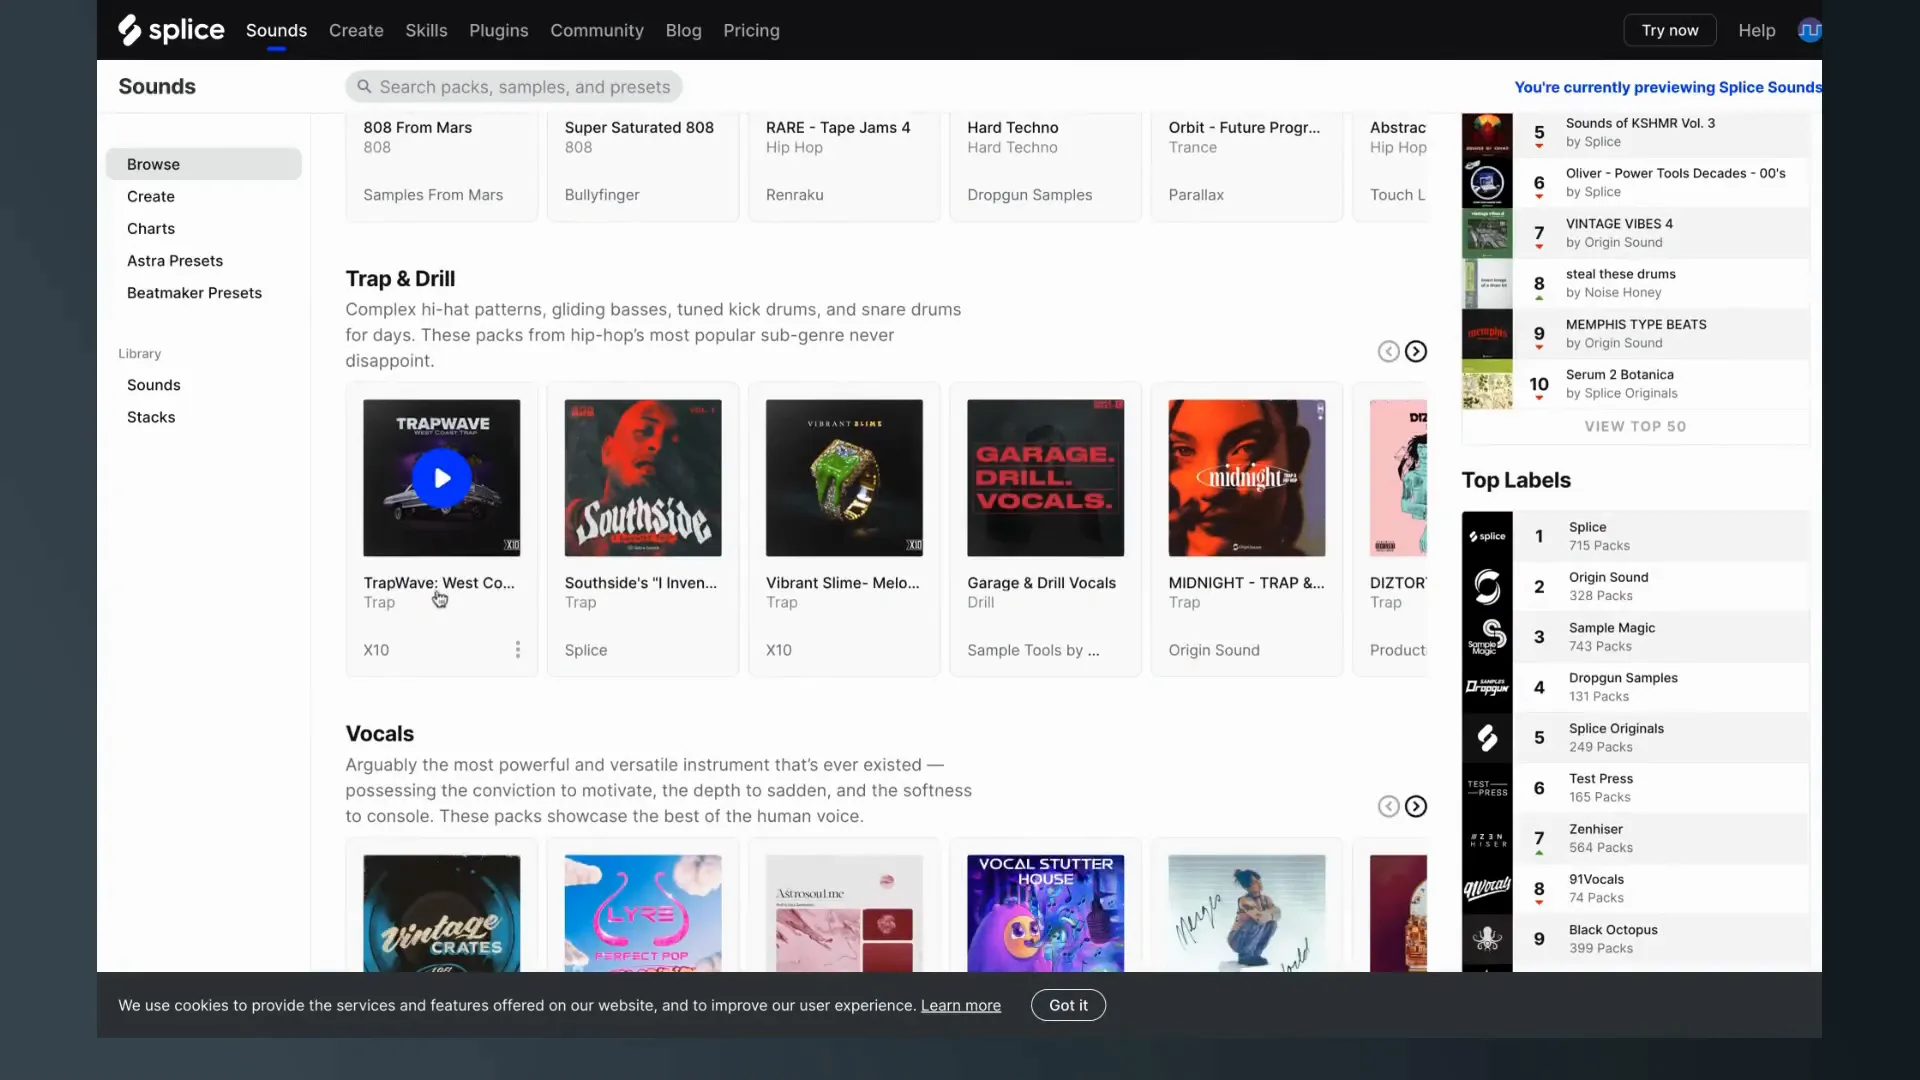Open Pricing in top navigation
The width and height of the screenshot is (1920, 1080).
tap(751, 30)
